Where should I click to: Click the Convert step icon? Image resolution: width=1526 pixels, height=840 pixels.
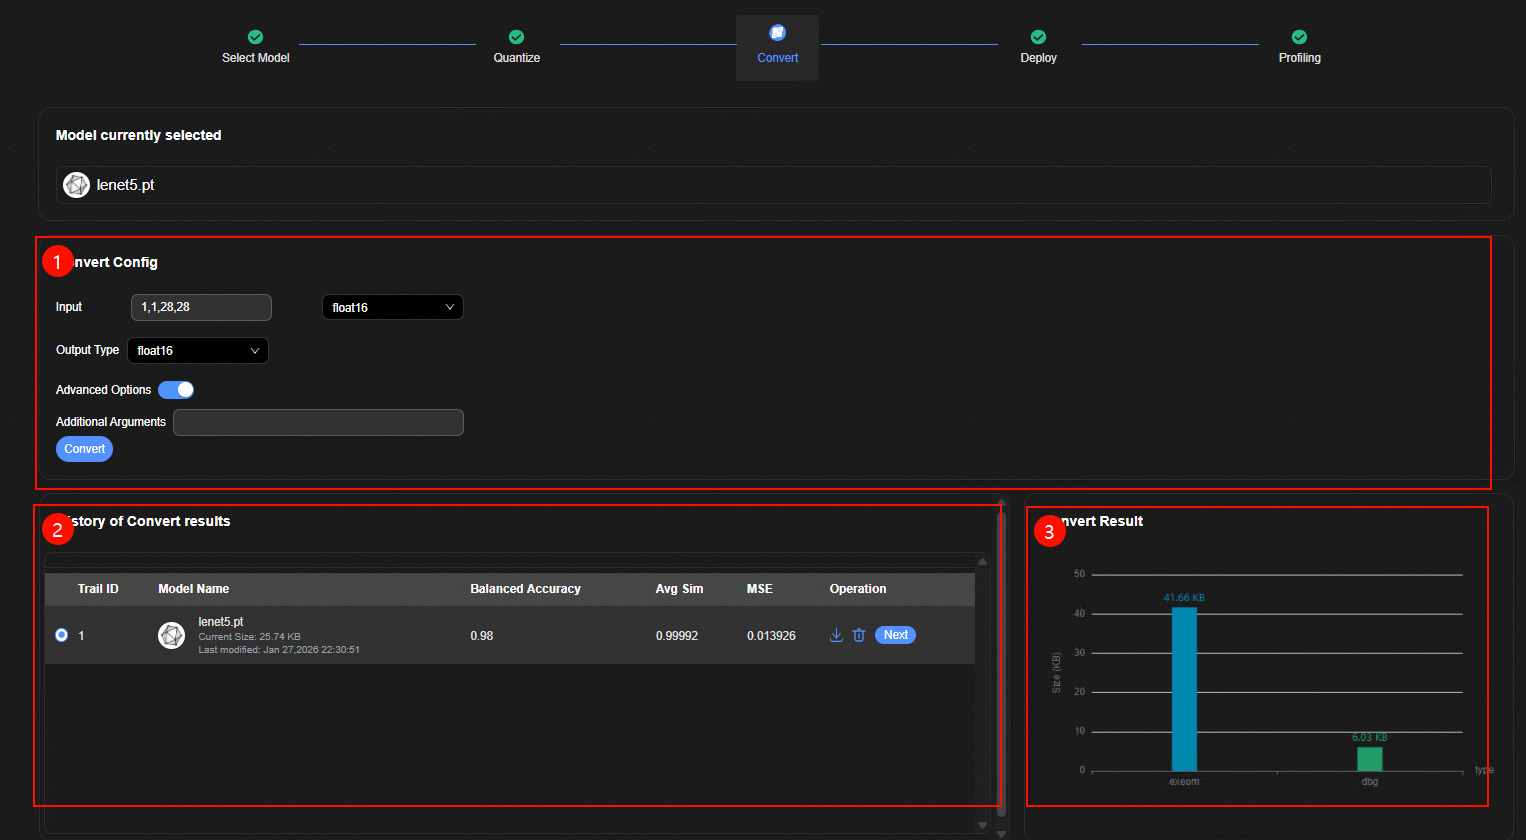[777, 33]
